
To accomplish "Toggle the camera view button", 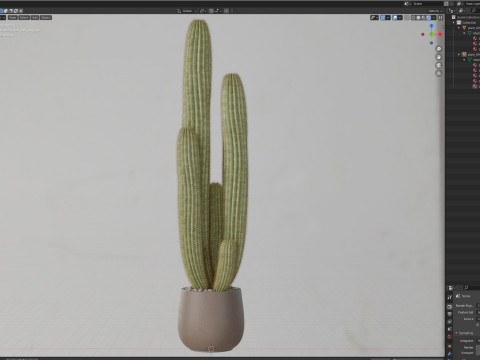I will (439, 65).
